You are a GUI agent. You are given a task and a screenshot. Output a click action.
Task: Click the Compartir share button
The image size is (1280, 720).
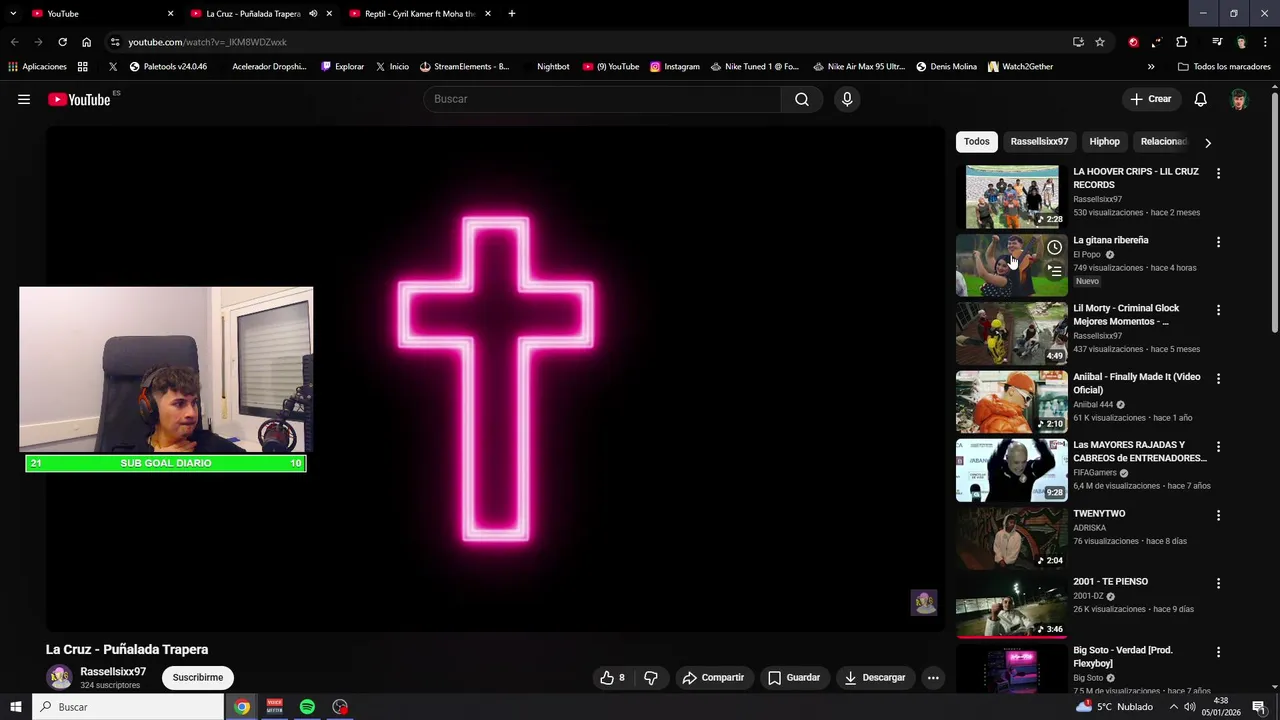pos(714,678)
